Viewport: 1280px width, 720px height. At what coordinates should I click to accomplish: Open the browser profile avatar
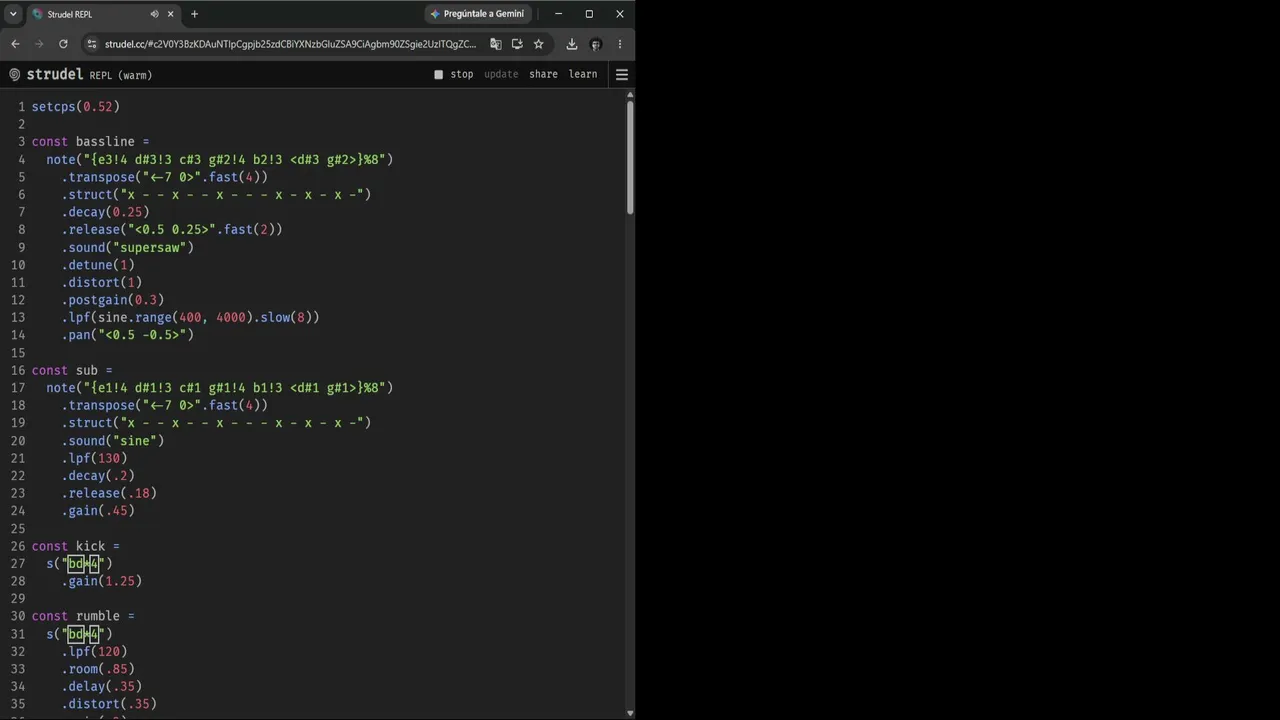point(595,44)
